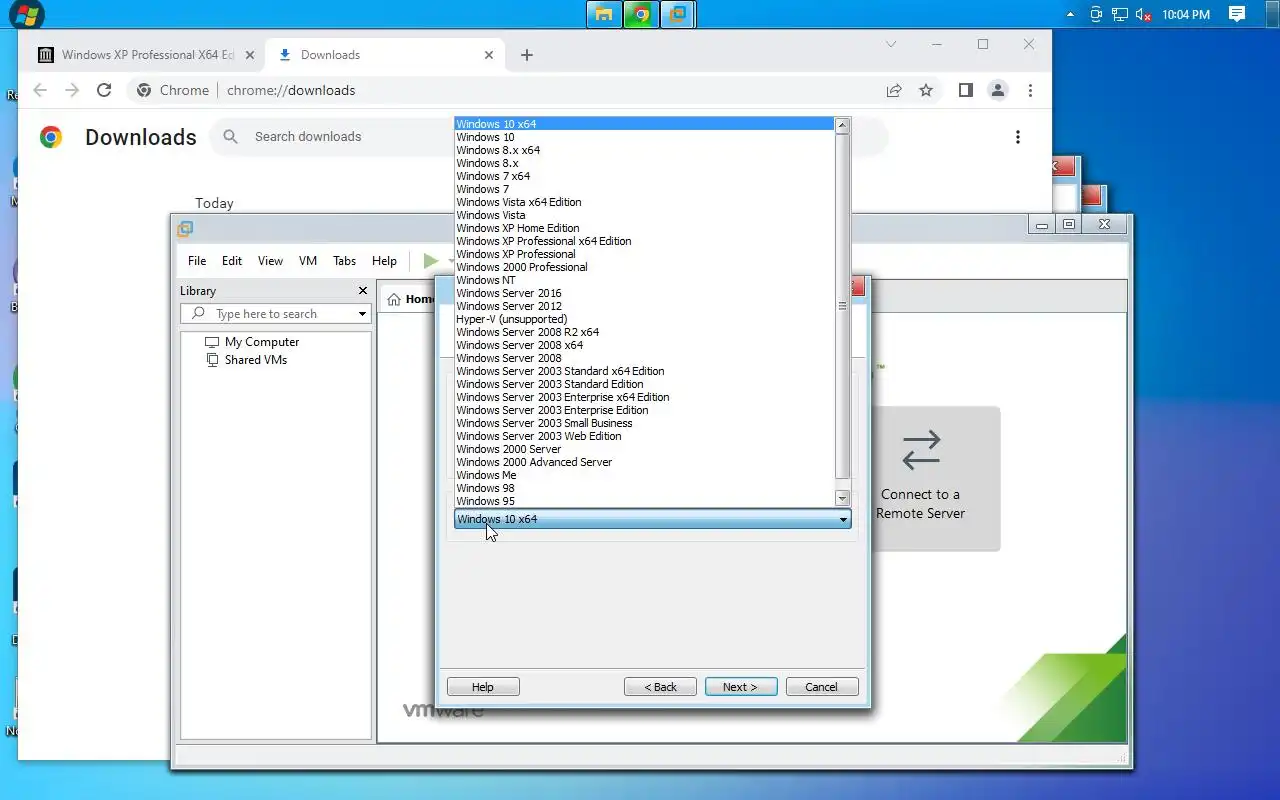The width and height of the screenshot is (1280, 800).
Task: Switch to the Home tab in VMware
Action: (412, 299)
